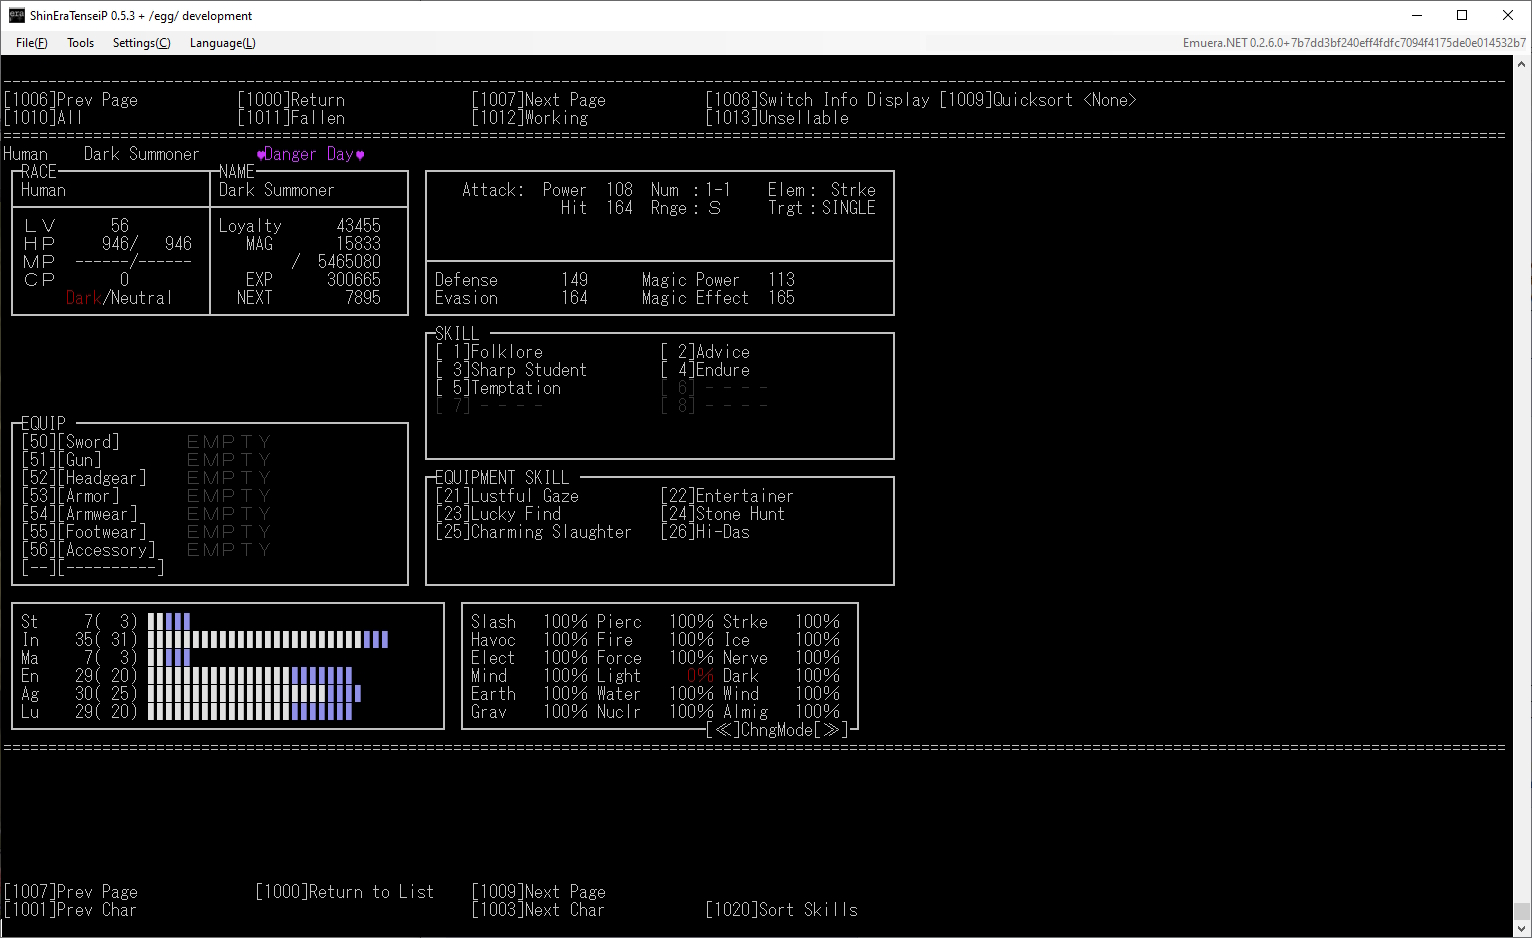The height and width of the screenshot is (938, 1532).
Task: Open the Settings menu
Action: pyautogui.click(x=141, y=43)
